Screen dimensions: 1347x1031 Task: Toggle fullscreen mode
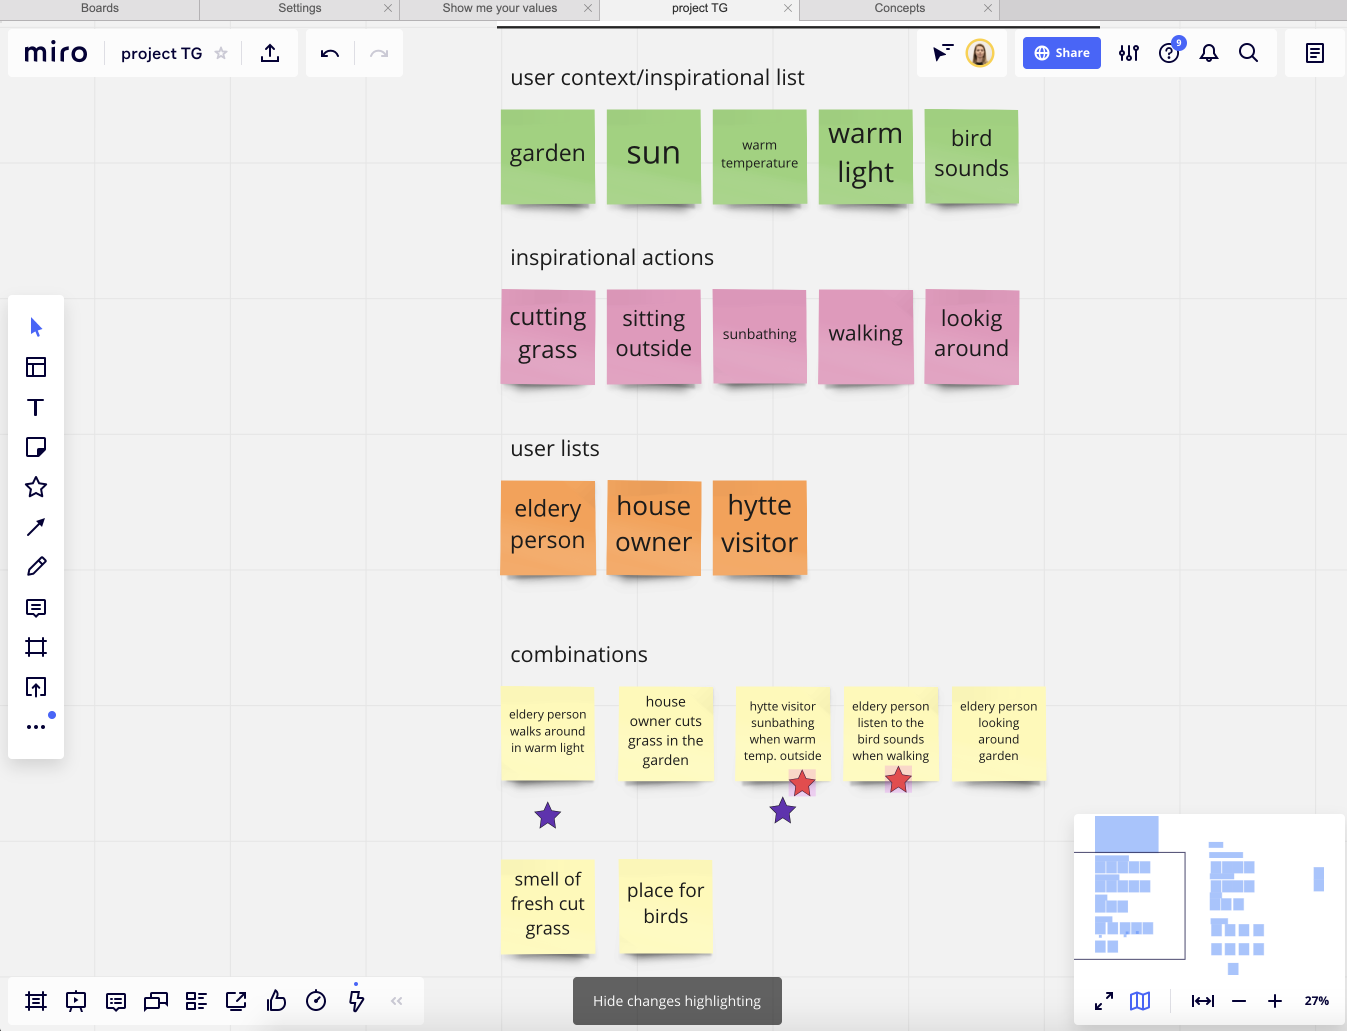click(1104, 1001)
